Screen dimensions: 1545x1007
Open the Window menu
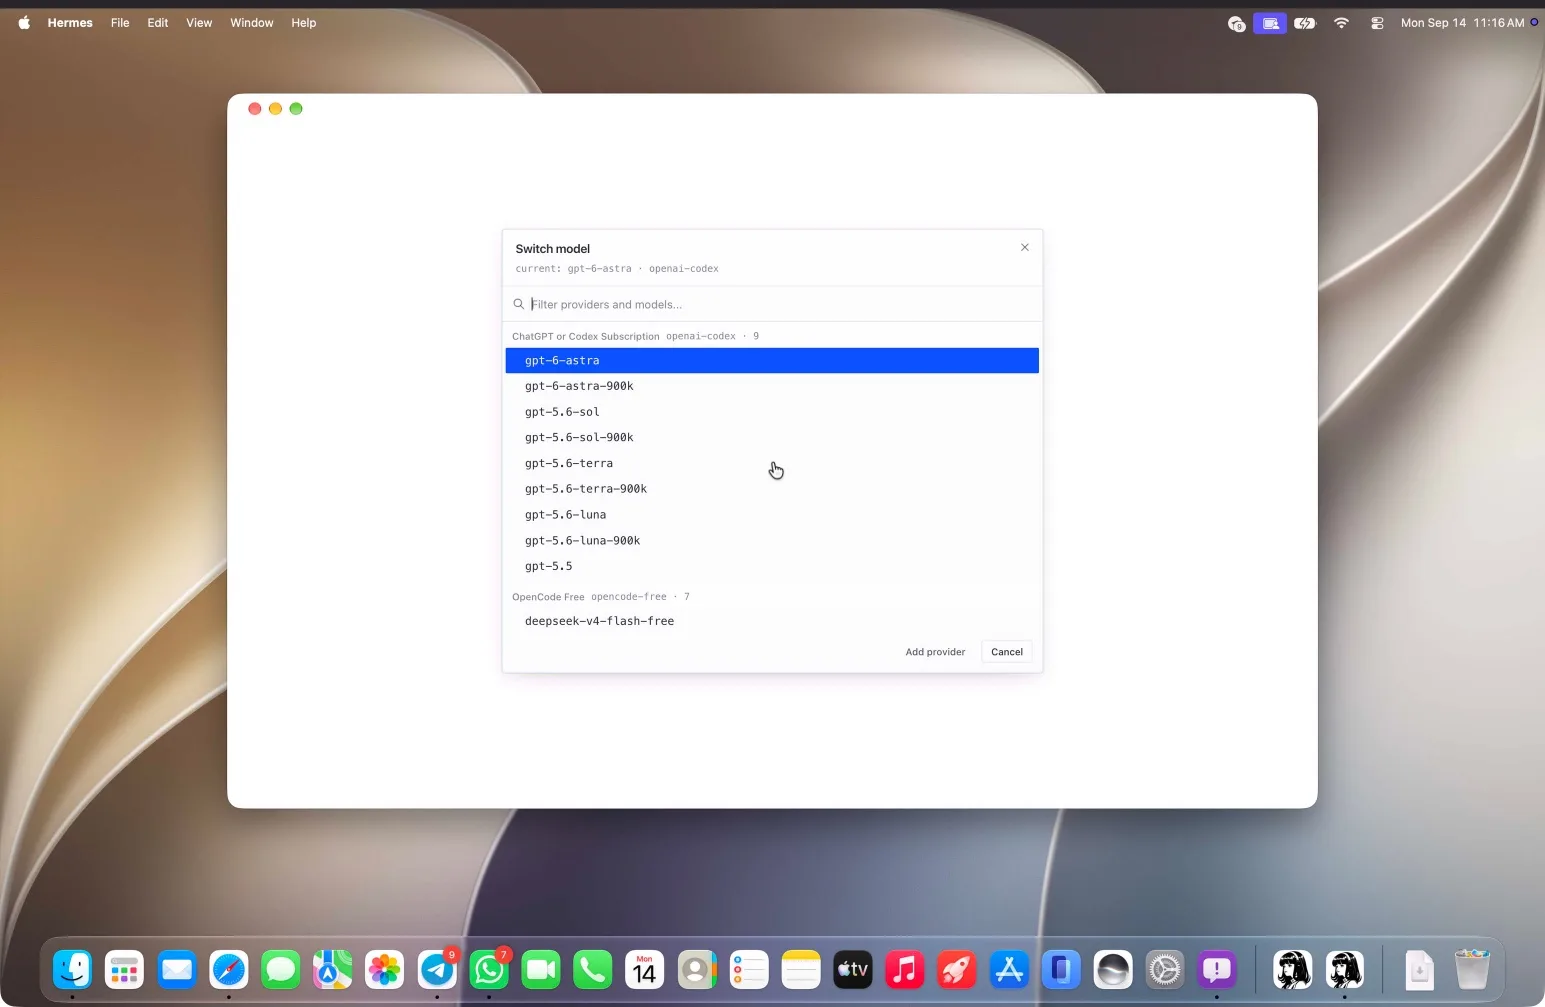(x=252, y=23)
